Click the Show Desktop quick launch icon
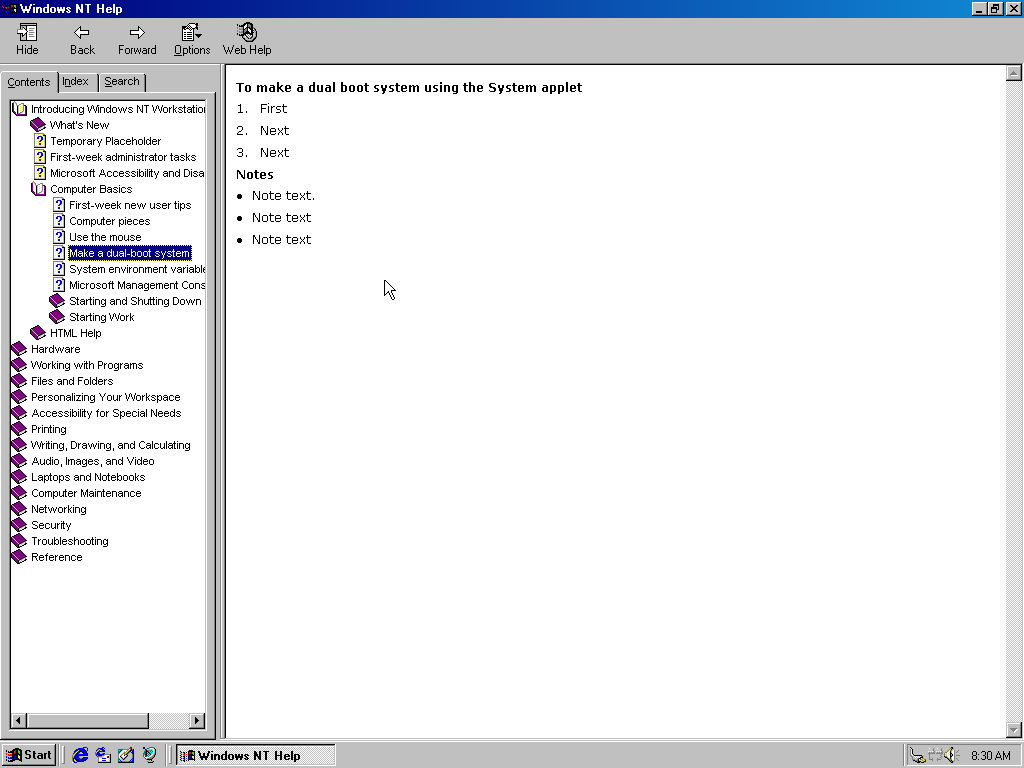This screenshot has width=1024, height=768. 125,755
